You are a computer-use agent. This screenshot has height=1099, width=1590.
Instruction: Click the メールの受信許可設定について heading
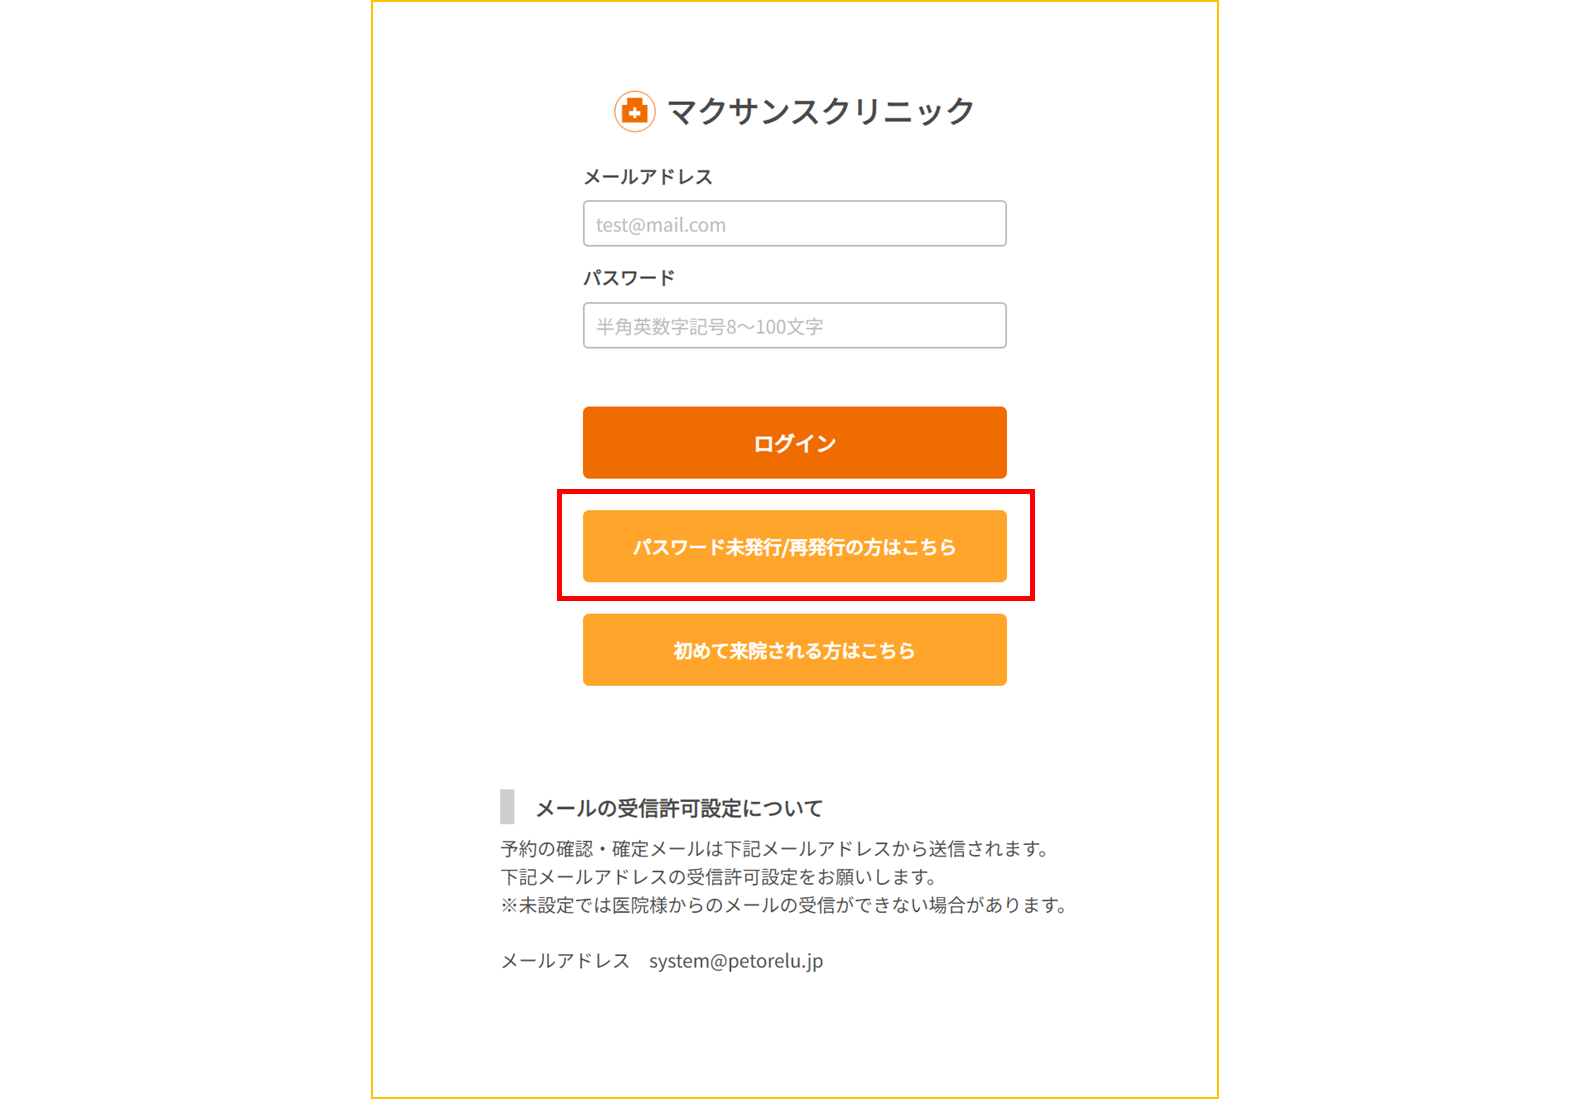pos(679,808)
